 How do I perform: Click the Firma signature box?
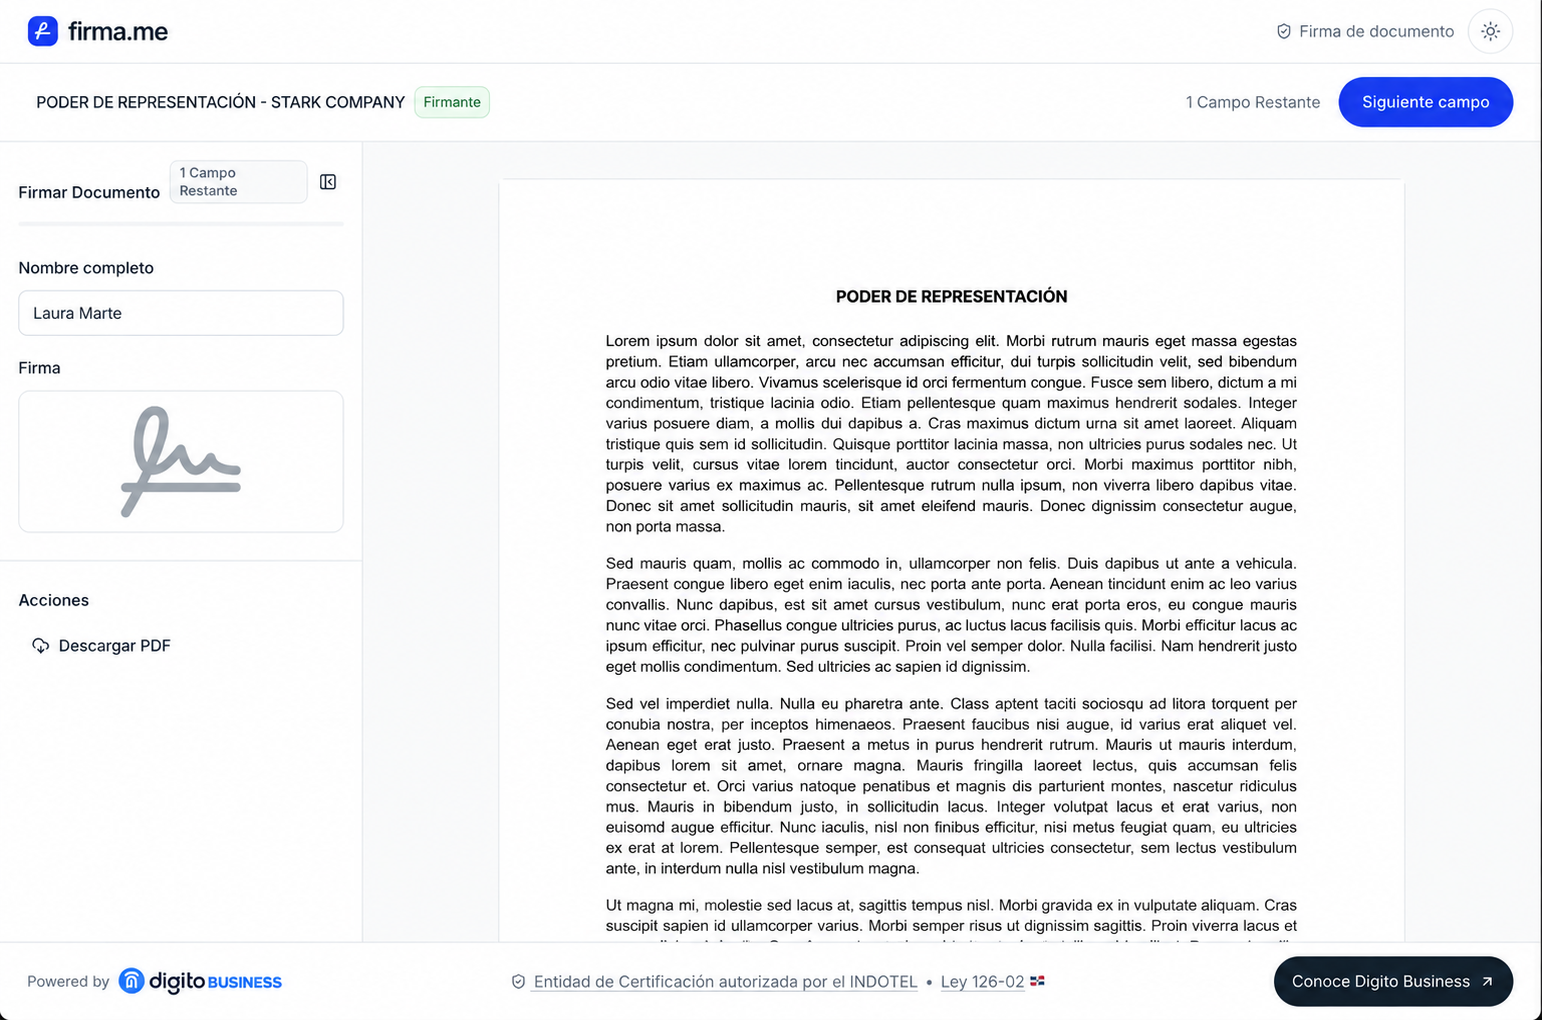[181, 461]
